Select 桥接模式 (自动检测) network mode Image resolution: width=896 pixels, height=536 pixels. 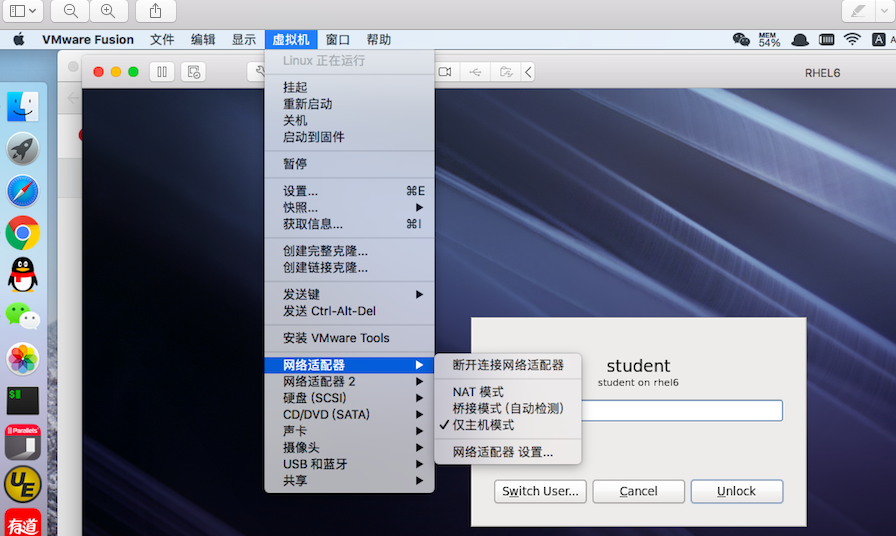tap(508, 408)
